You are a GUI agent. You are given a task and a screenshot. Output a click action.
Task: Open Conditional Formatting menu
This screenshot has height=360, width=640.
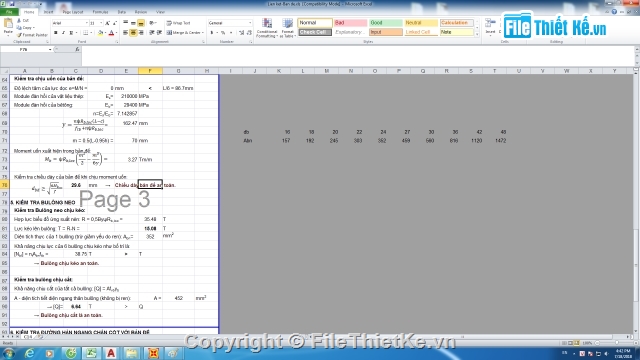point(267,28)
